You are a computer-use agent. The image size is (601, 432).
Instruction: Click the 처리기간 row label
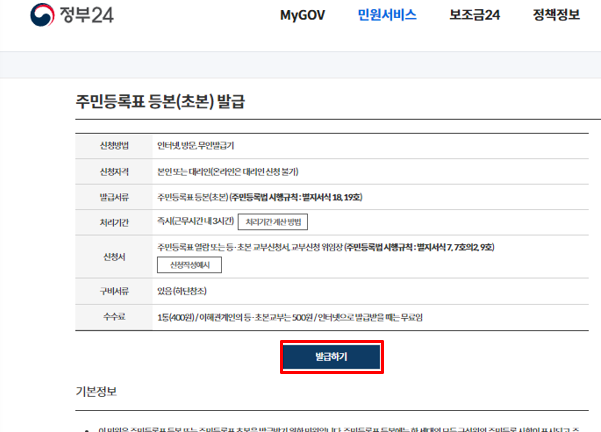[x=114, y=223]
